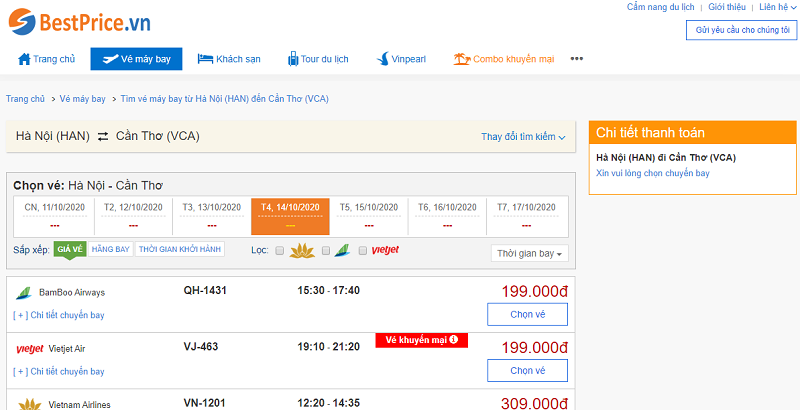
Task: Open the Thời gian bay dropdown
Action: (530, 253)
